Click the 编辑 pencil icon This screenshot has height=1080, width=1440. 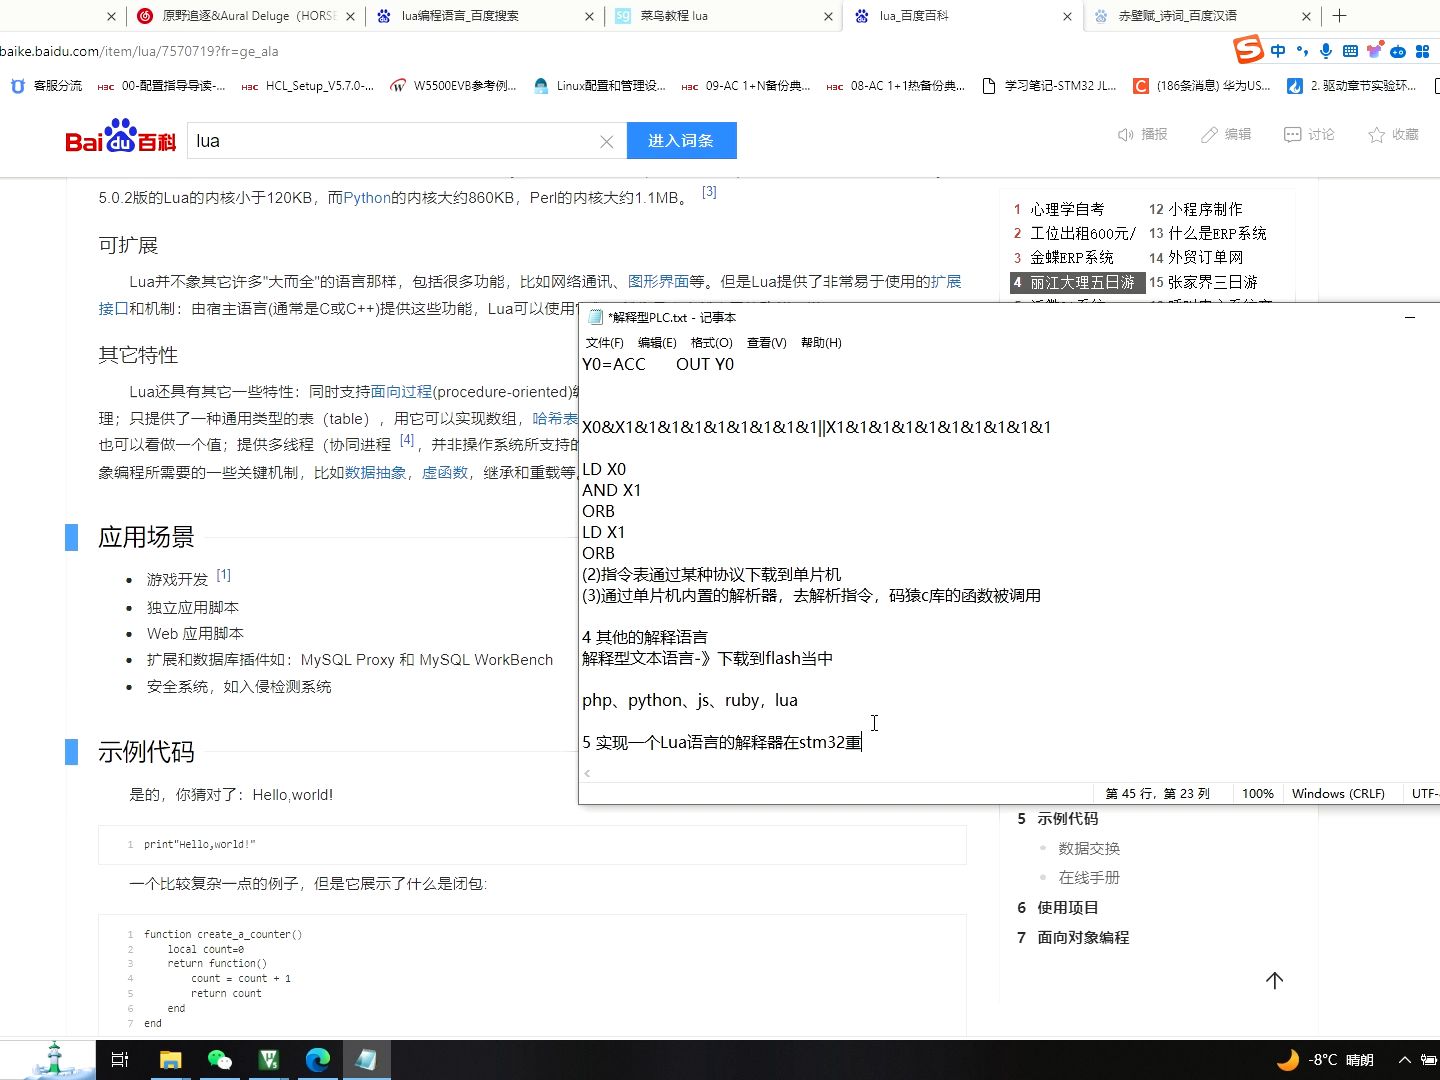pos(1209,135)
